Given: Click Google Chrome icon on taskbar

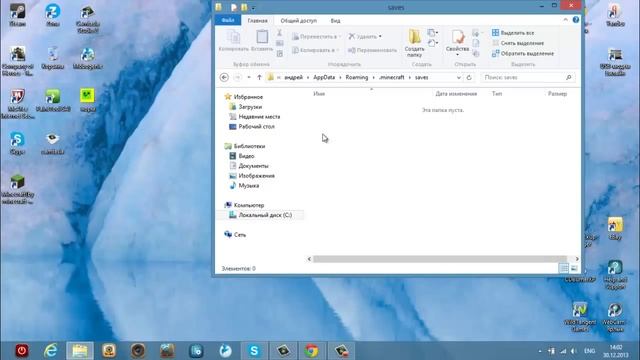Looking at the screenshot, I should click(312, 351).
